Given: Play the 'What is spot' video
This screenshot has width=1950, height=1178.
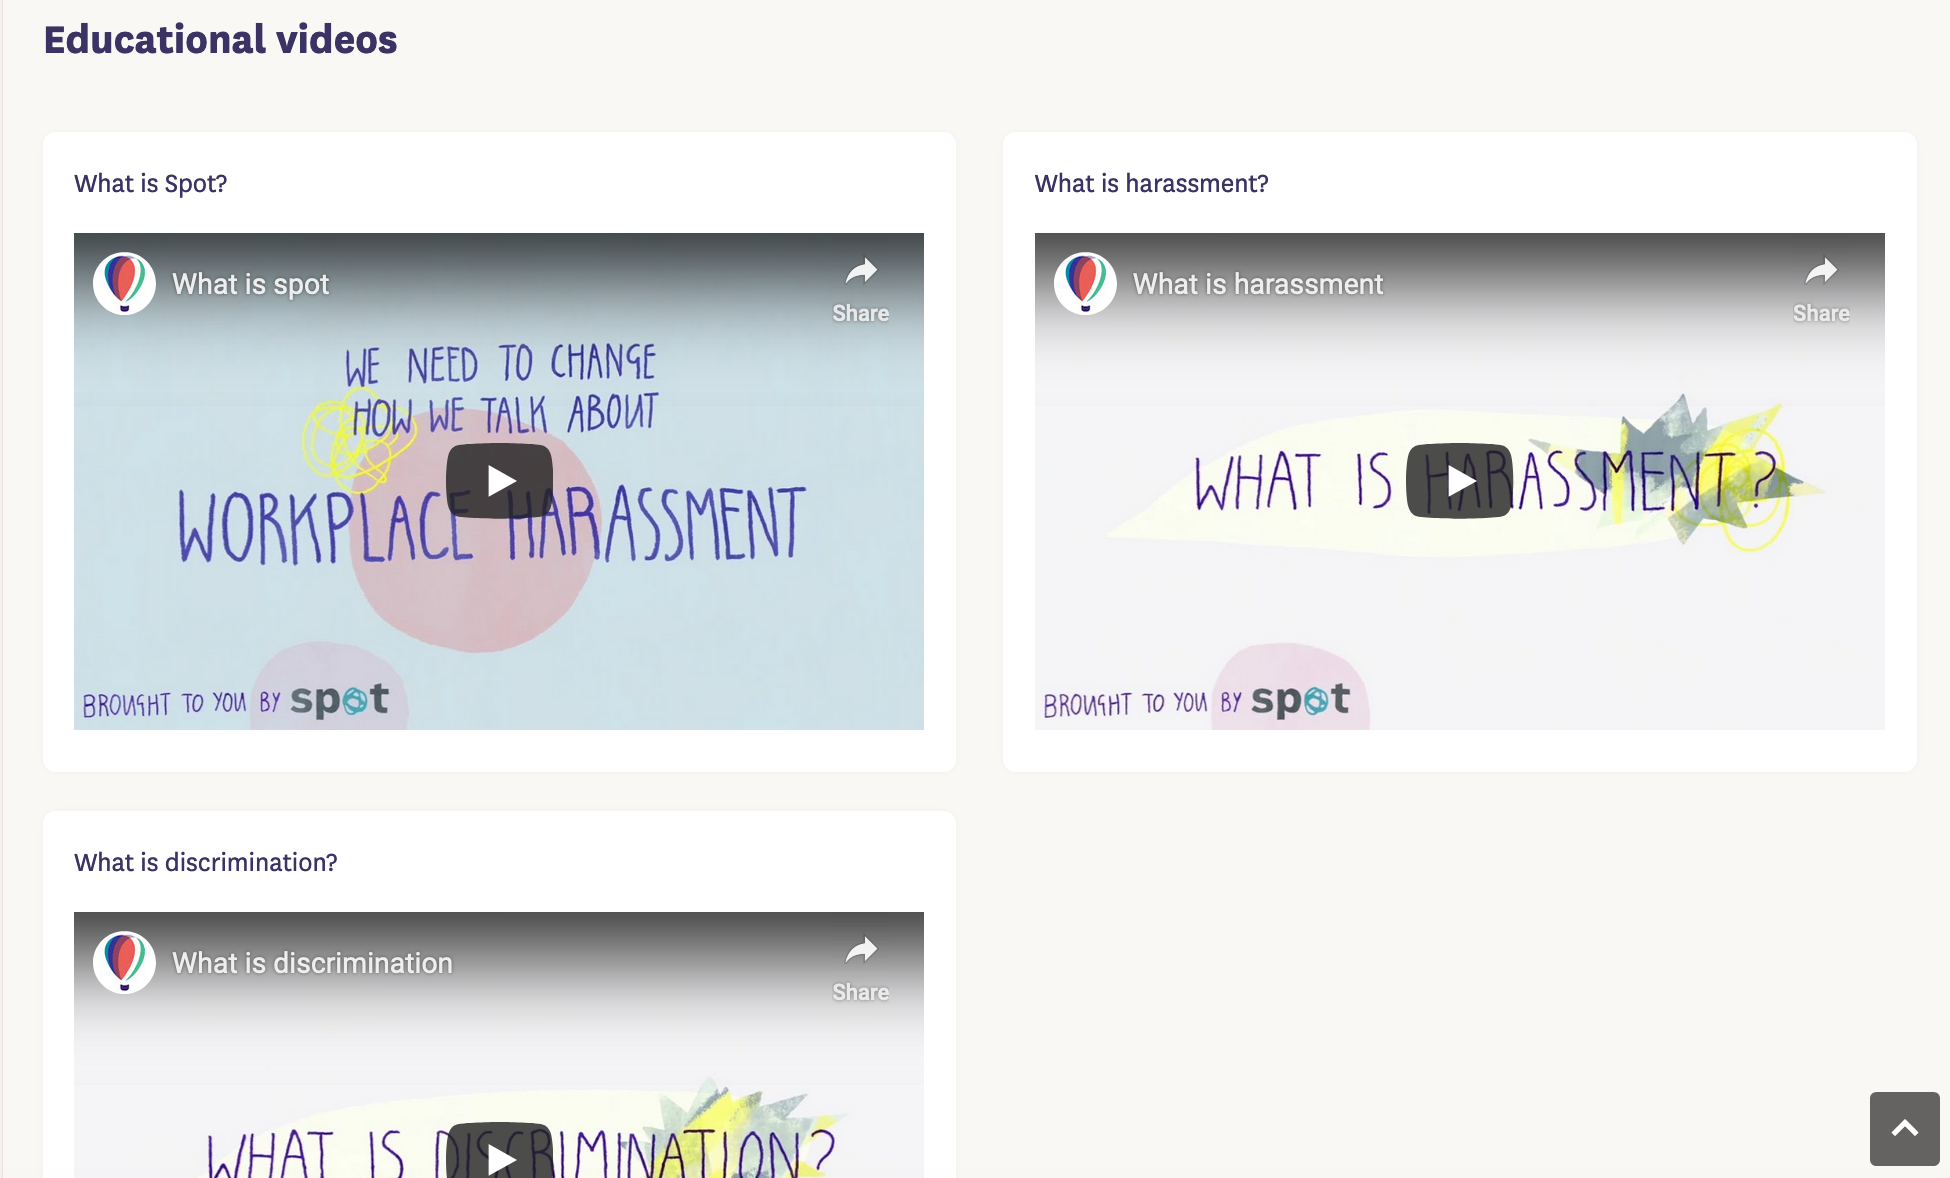Looking at the screenshot, I should tap(499, 481).
